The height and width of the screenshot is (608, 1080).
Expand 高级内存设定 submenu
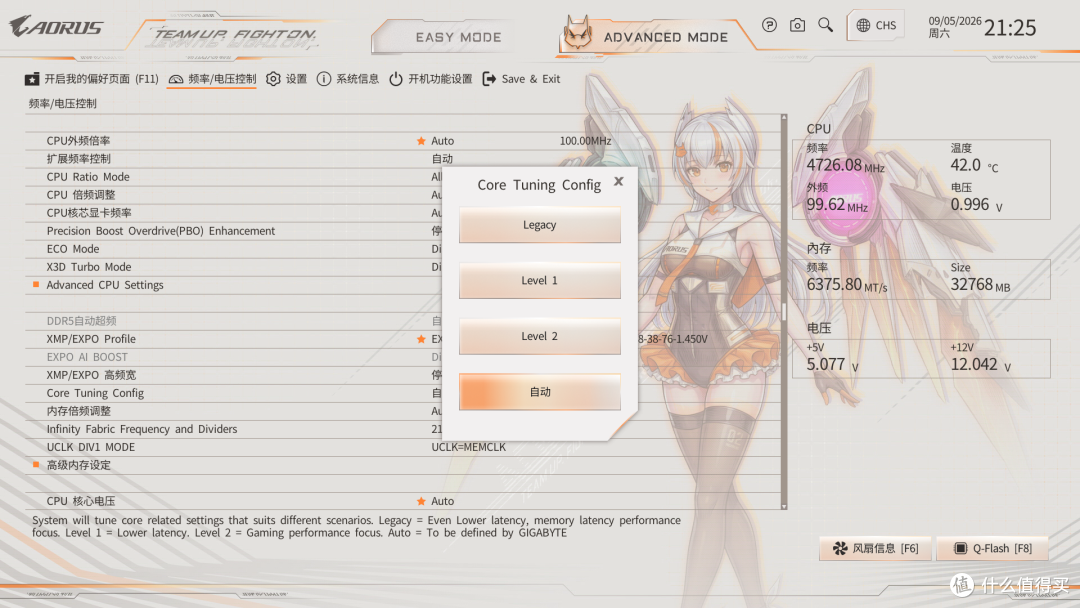pos(79,465)
